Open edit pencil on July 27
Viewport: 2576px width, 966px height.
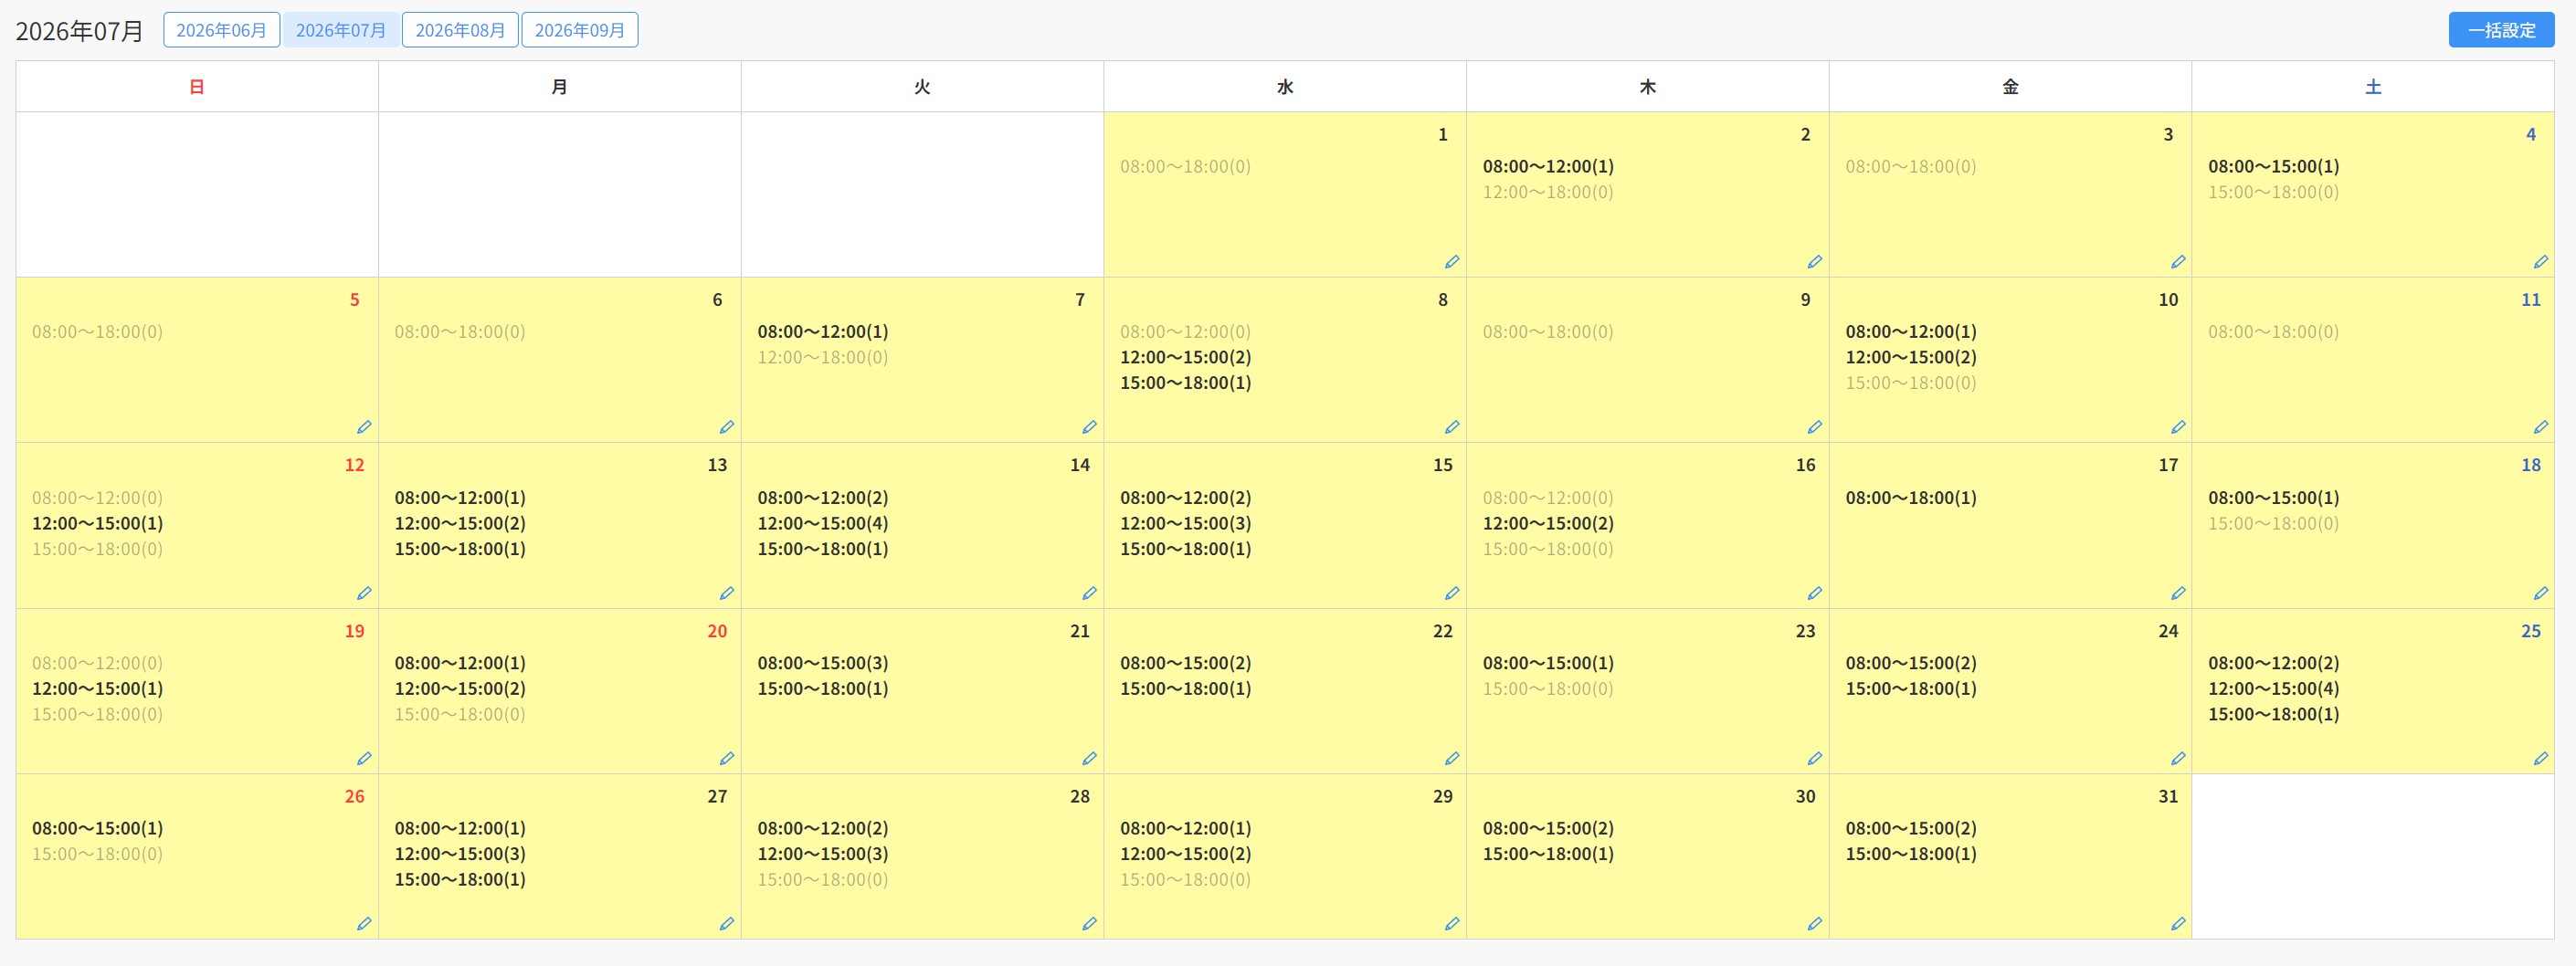pyautogui.click(x=727, y=923)
